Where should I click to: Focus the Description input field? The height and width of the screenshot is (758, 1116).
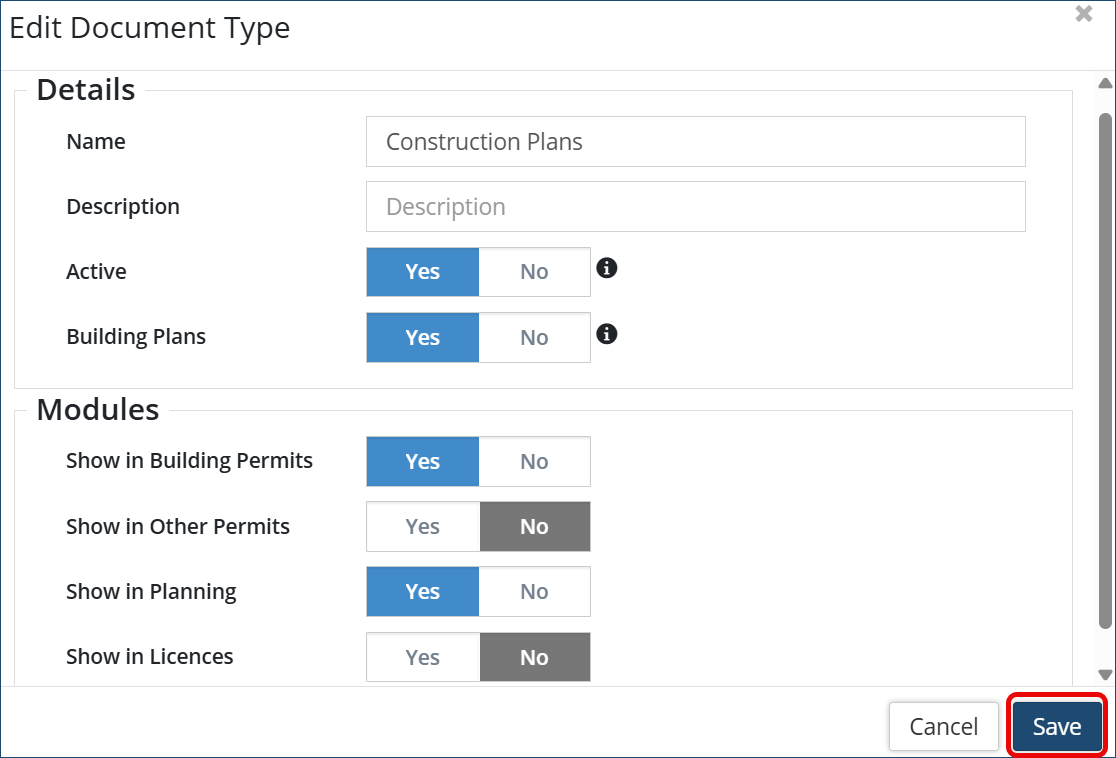[695, 207]
